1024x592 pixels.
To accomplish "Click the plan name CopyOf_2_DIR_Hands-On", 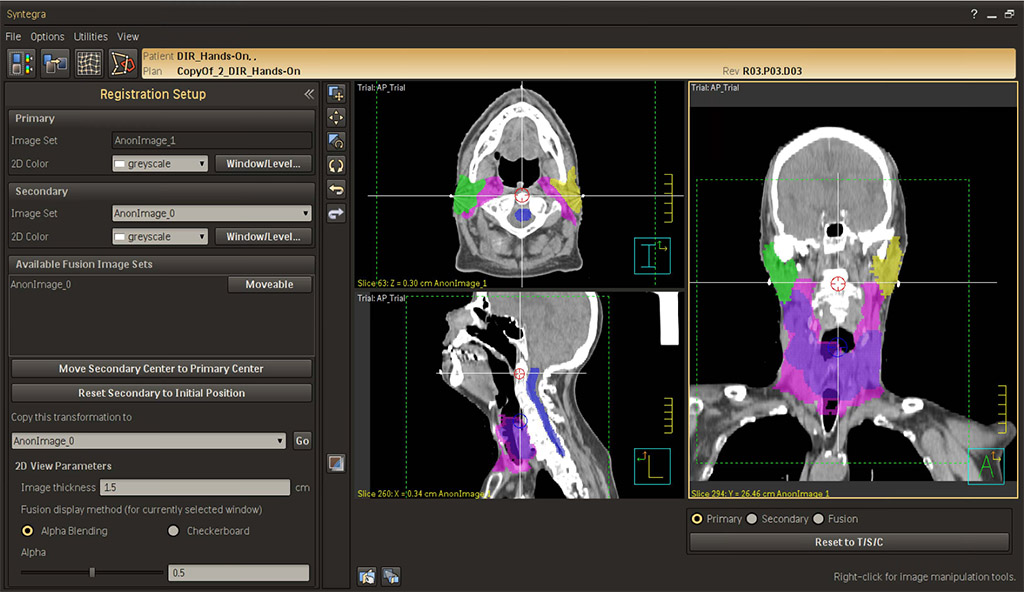I will (238, 71).
